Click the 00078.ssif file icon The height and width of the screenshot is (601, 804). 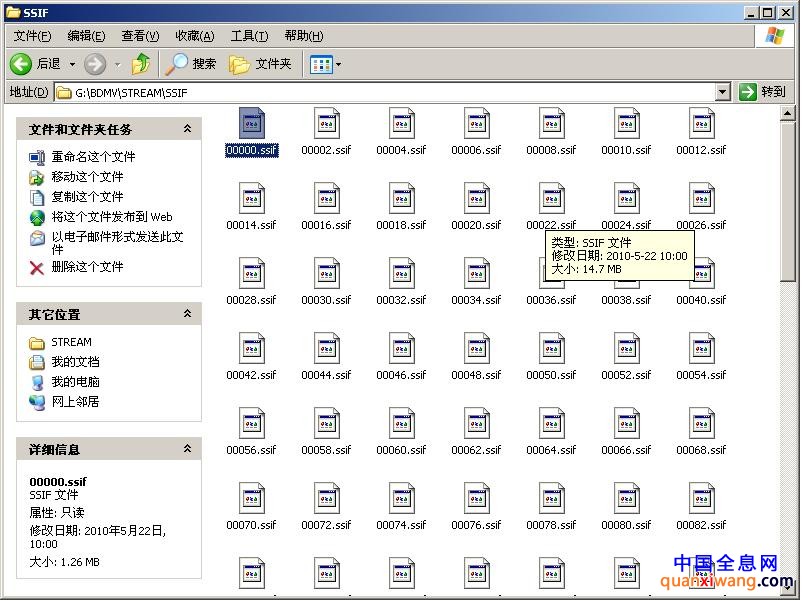pos(552,498)
